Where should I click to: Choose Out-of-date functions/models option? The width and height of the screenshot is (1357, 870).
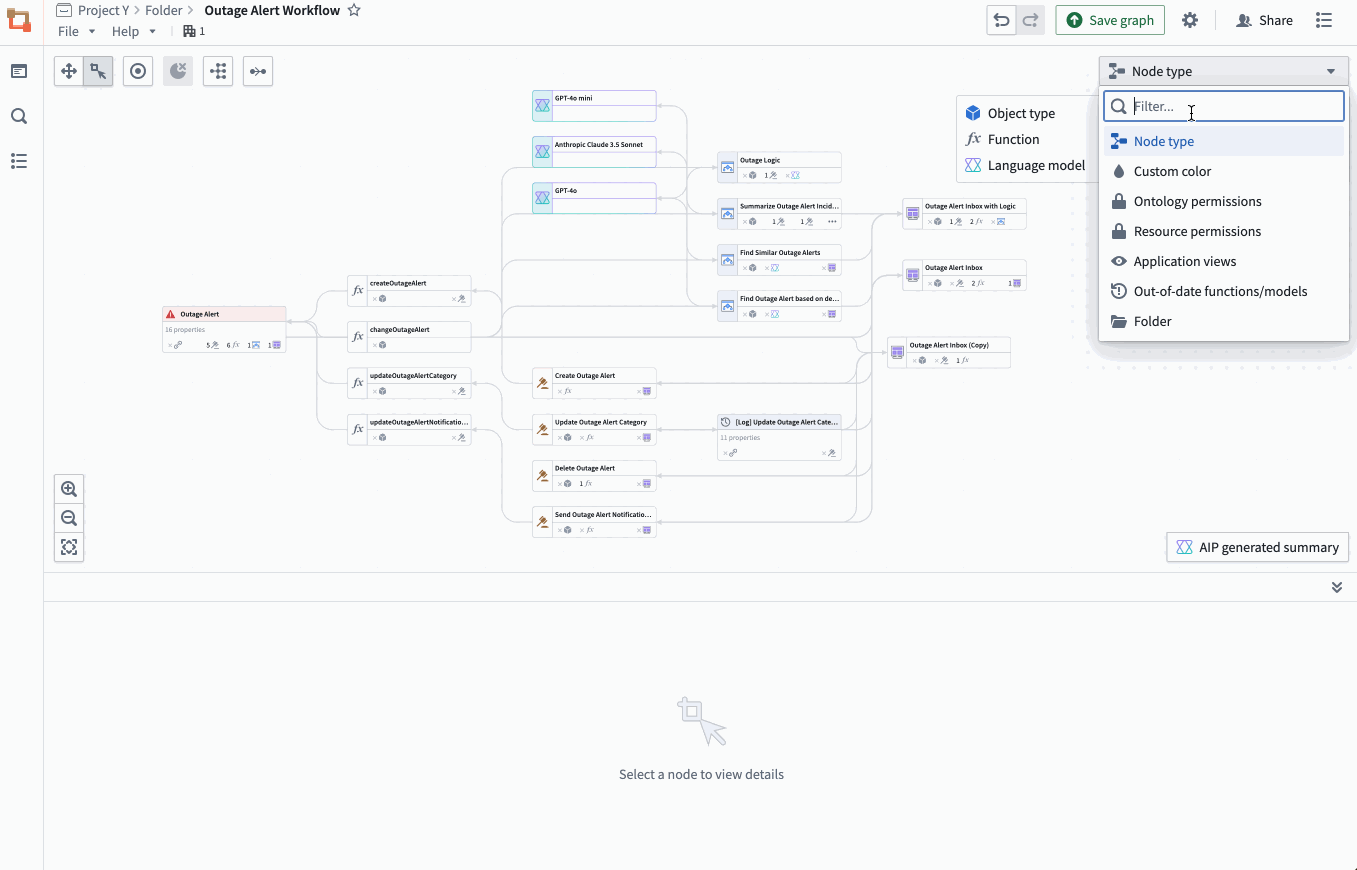coord(1224,291)
